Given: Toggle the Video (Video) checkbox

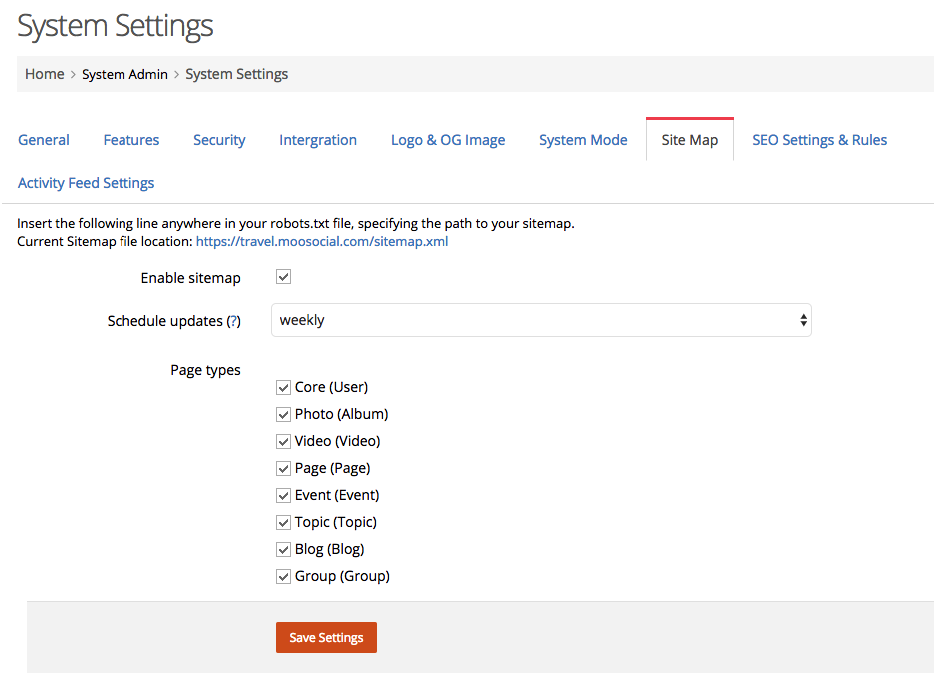Looking at the screenshot, I should tap(284, 441).
